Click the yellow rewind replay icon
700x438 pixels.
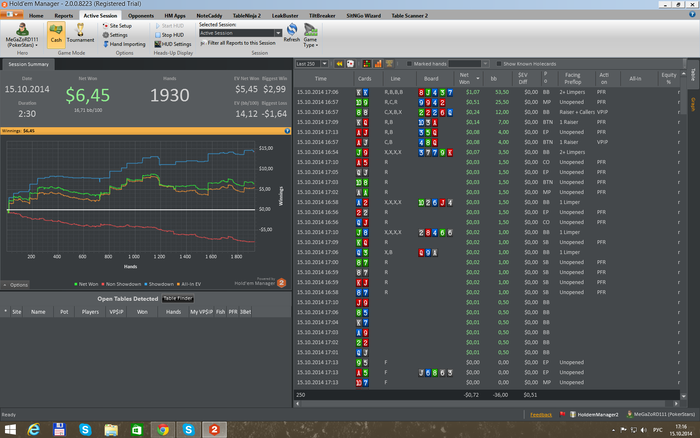coord(339,64)
